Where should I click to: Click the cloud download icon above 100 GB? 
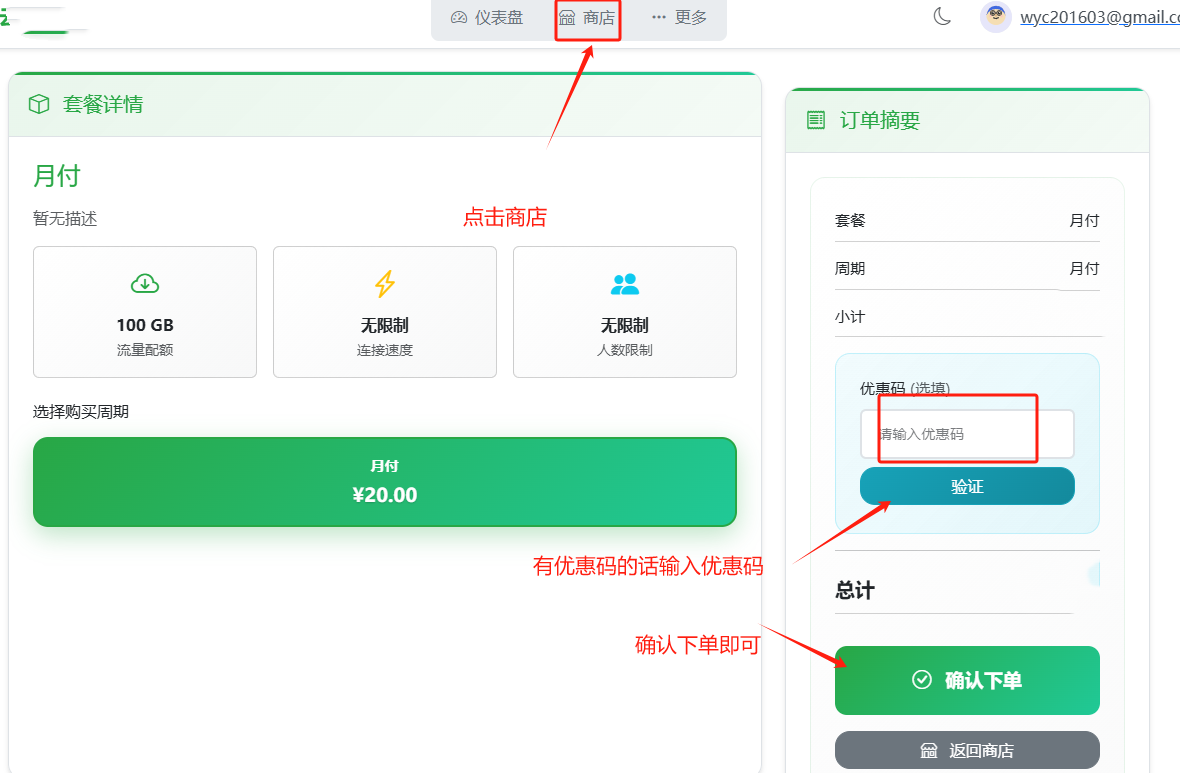coord(144,284)
